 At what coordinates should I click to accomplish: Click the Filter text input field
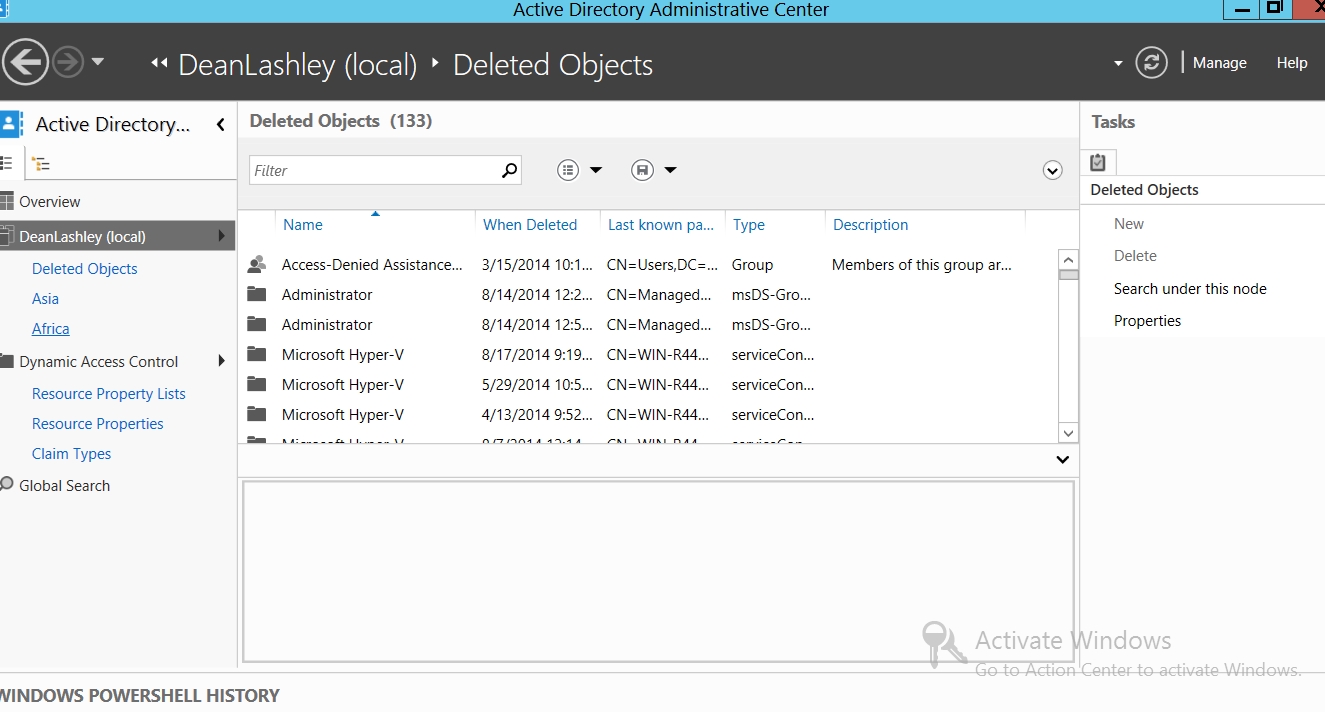373,170
